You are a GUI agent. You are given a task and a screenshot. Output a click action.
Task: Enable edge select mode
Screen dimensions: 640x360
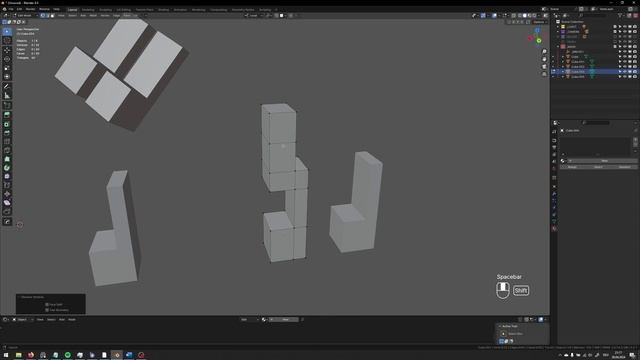[47, 16]
